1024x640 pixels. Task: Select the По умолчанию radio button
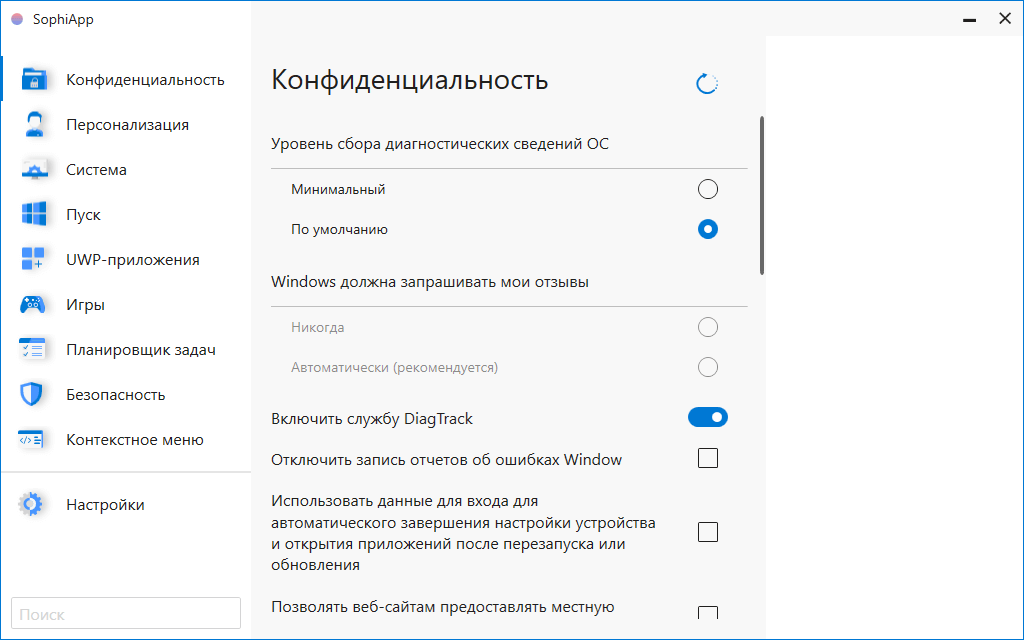click(708, 228)
